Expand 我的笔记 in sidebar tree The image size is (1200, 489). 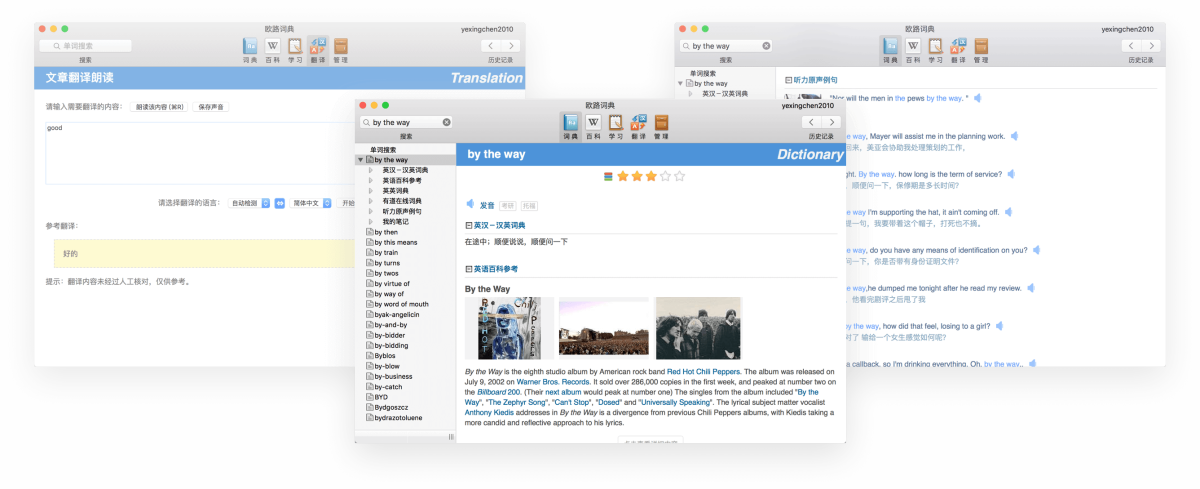[x=371, y=222]
